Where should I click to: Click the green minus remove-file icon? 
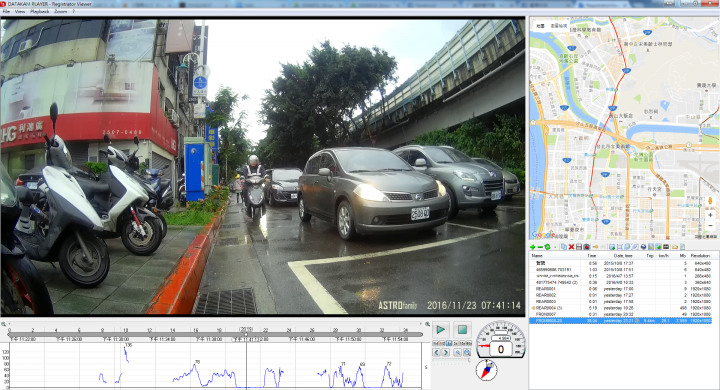pos(540,247)
